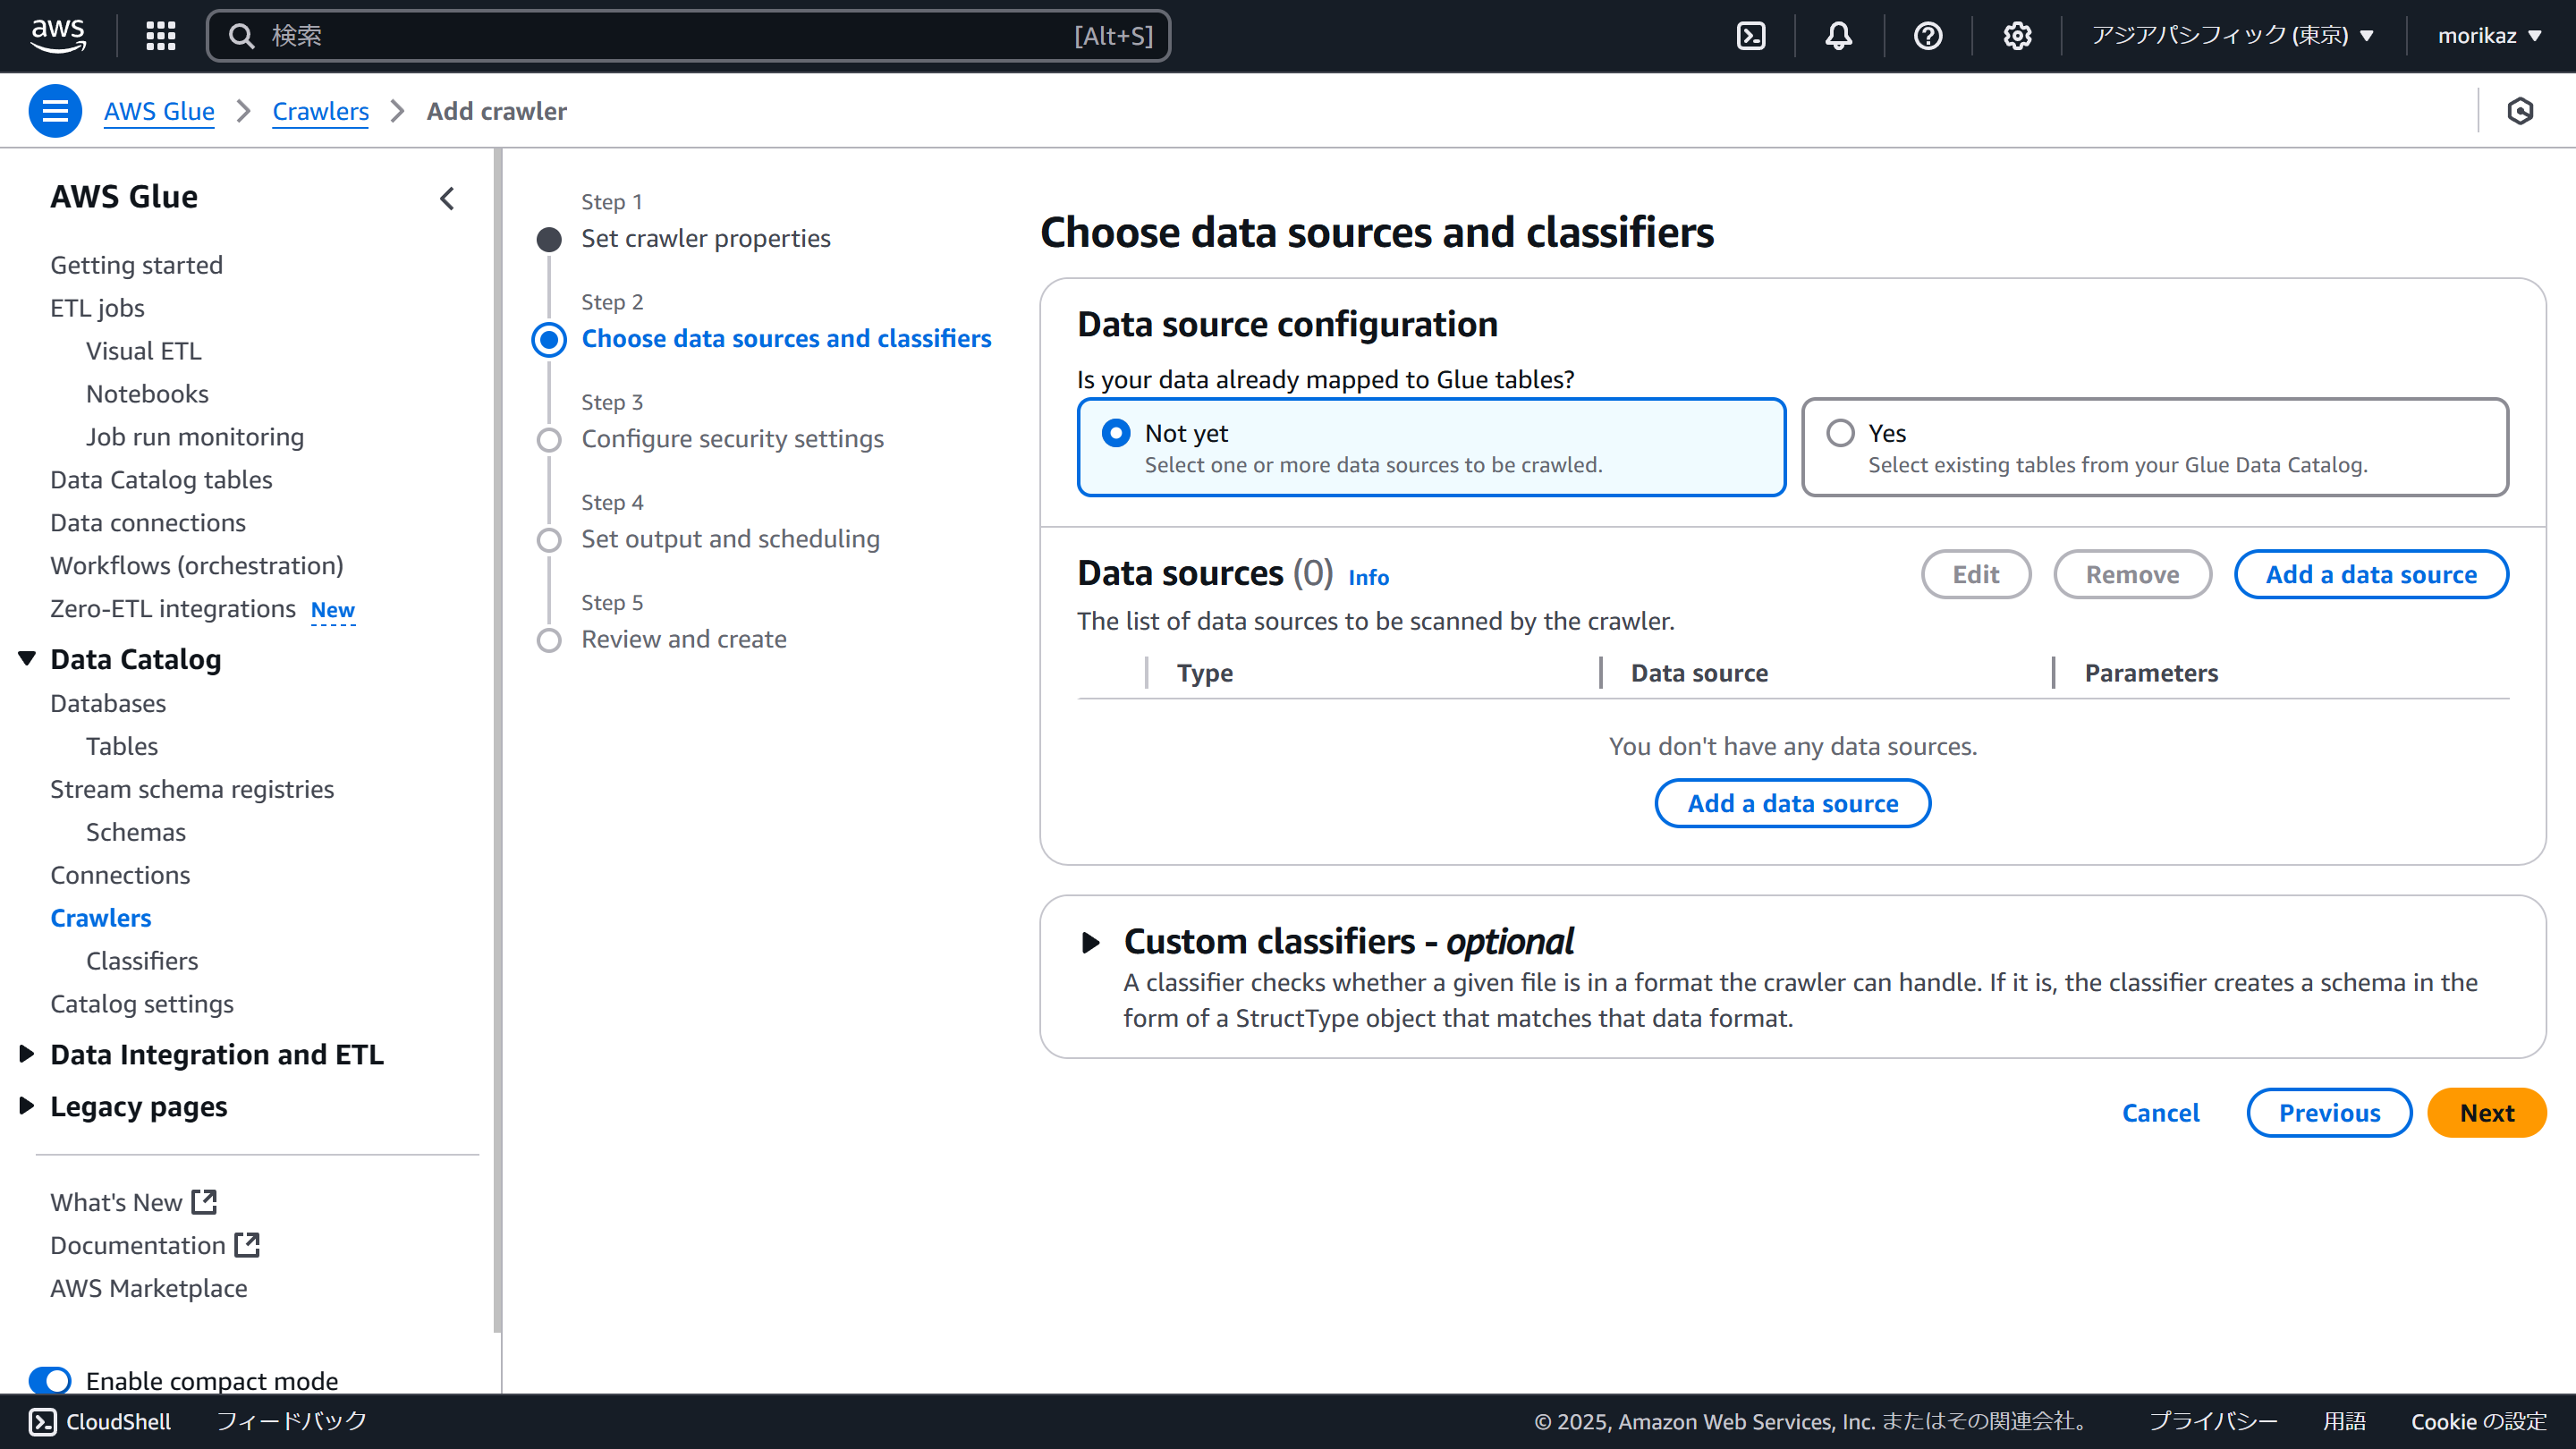
Task: Open Classifiers in the sidebar
Action: coord(142,960)
